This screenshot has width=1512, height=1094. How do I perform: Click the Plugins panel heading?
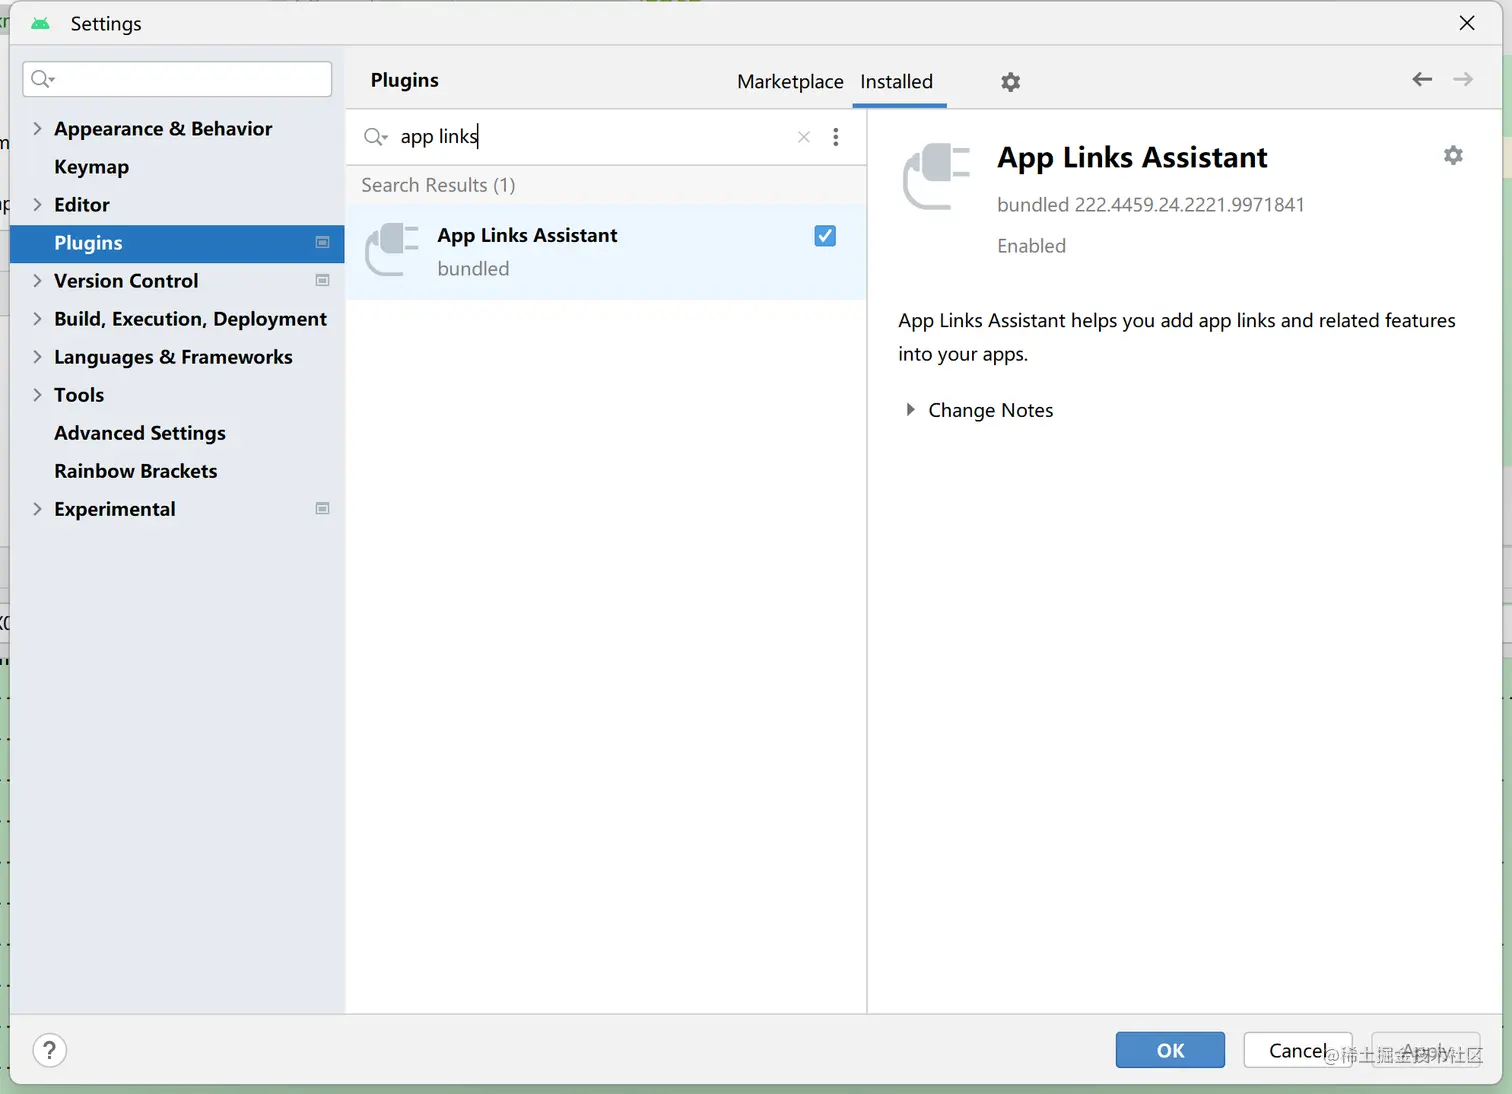tap(404, 80)
